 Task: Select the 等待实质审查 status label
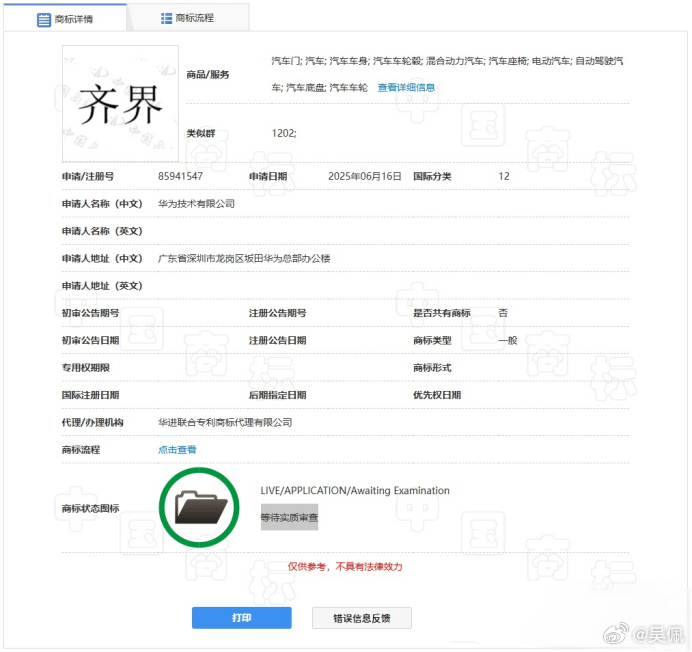pos(289,517)
